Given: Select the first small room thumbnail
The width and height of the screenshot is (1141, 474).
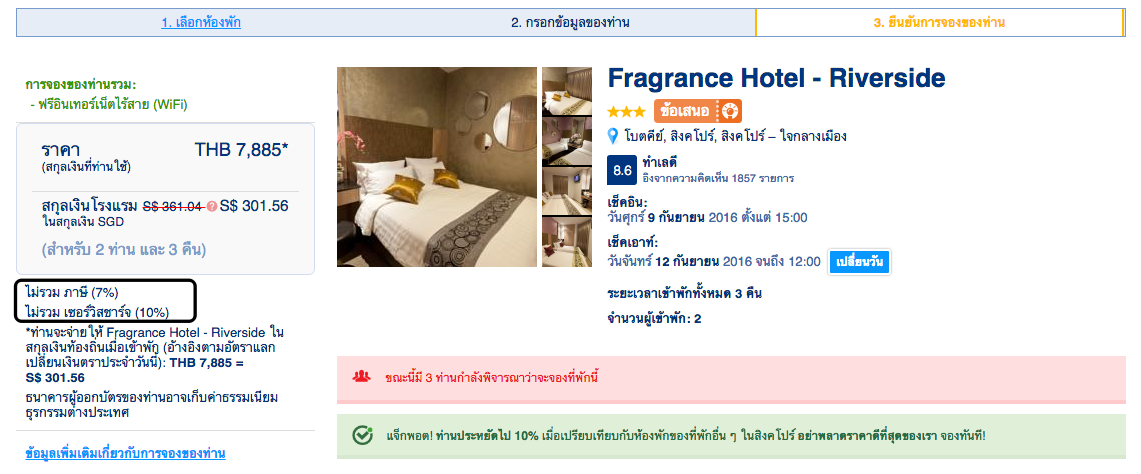Looking at the screenshot, I should [x=567, y=91].
